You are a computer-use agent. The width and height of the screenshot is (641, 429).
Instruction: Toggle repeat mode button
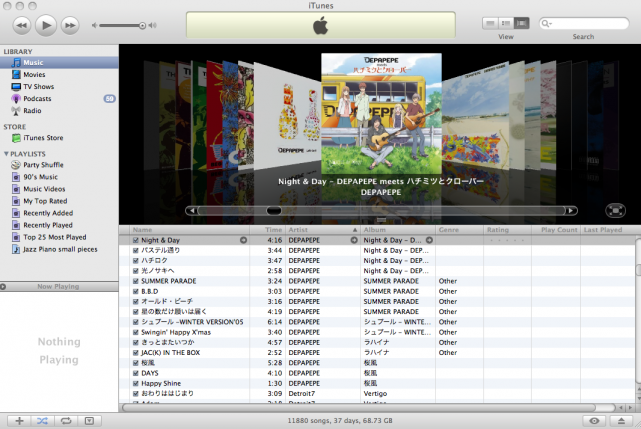pos(66,421)
